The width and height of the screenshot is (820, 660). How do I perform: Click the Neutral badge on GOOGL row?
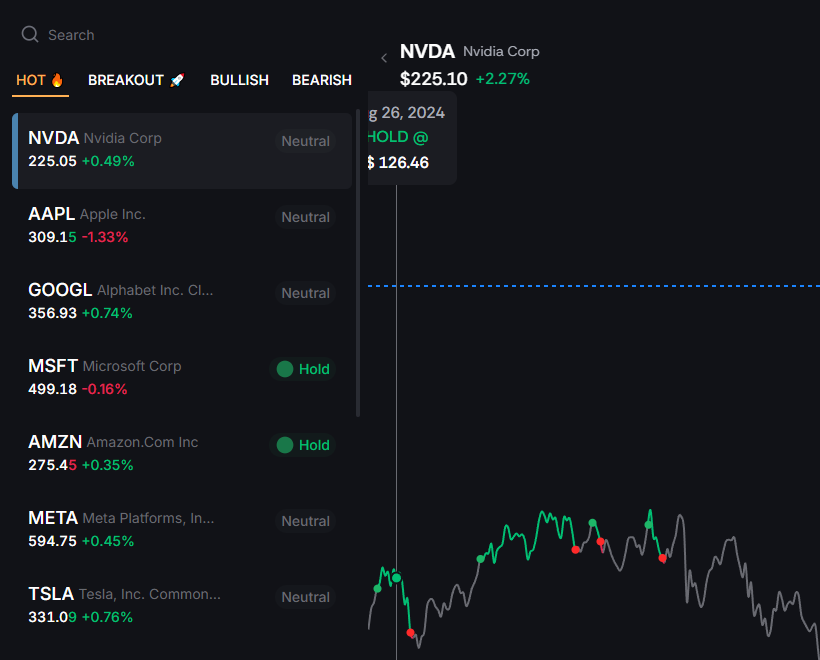click(305, 293)
